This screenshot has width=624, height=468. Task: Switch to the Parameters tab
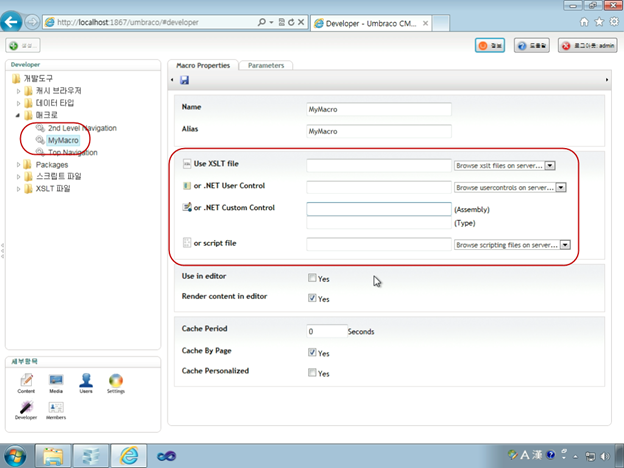click(266, 65)
